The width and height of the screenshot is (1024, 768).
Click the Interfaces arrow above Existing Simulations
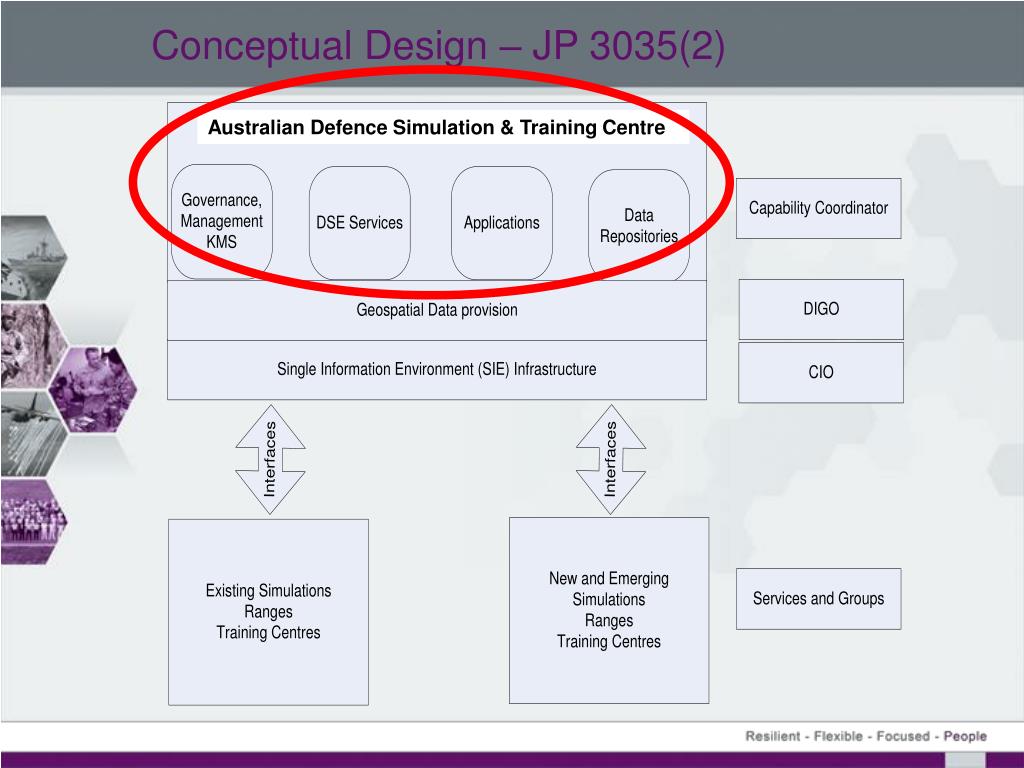pyautogui.click(x=270, y=459)
